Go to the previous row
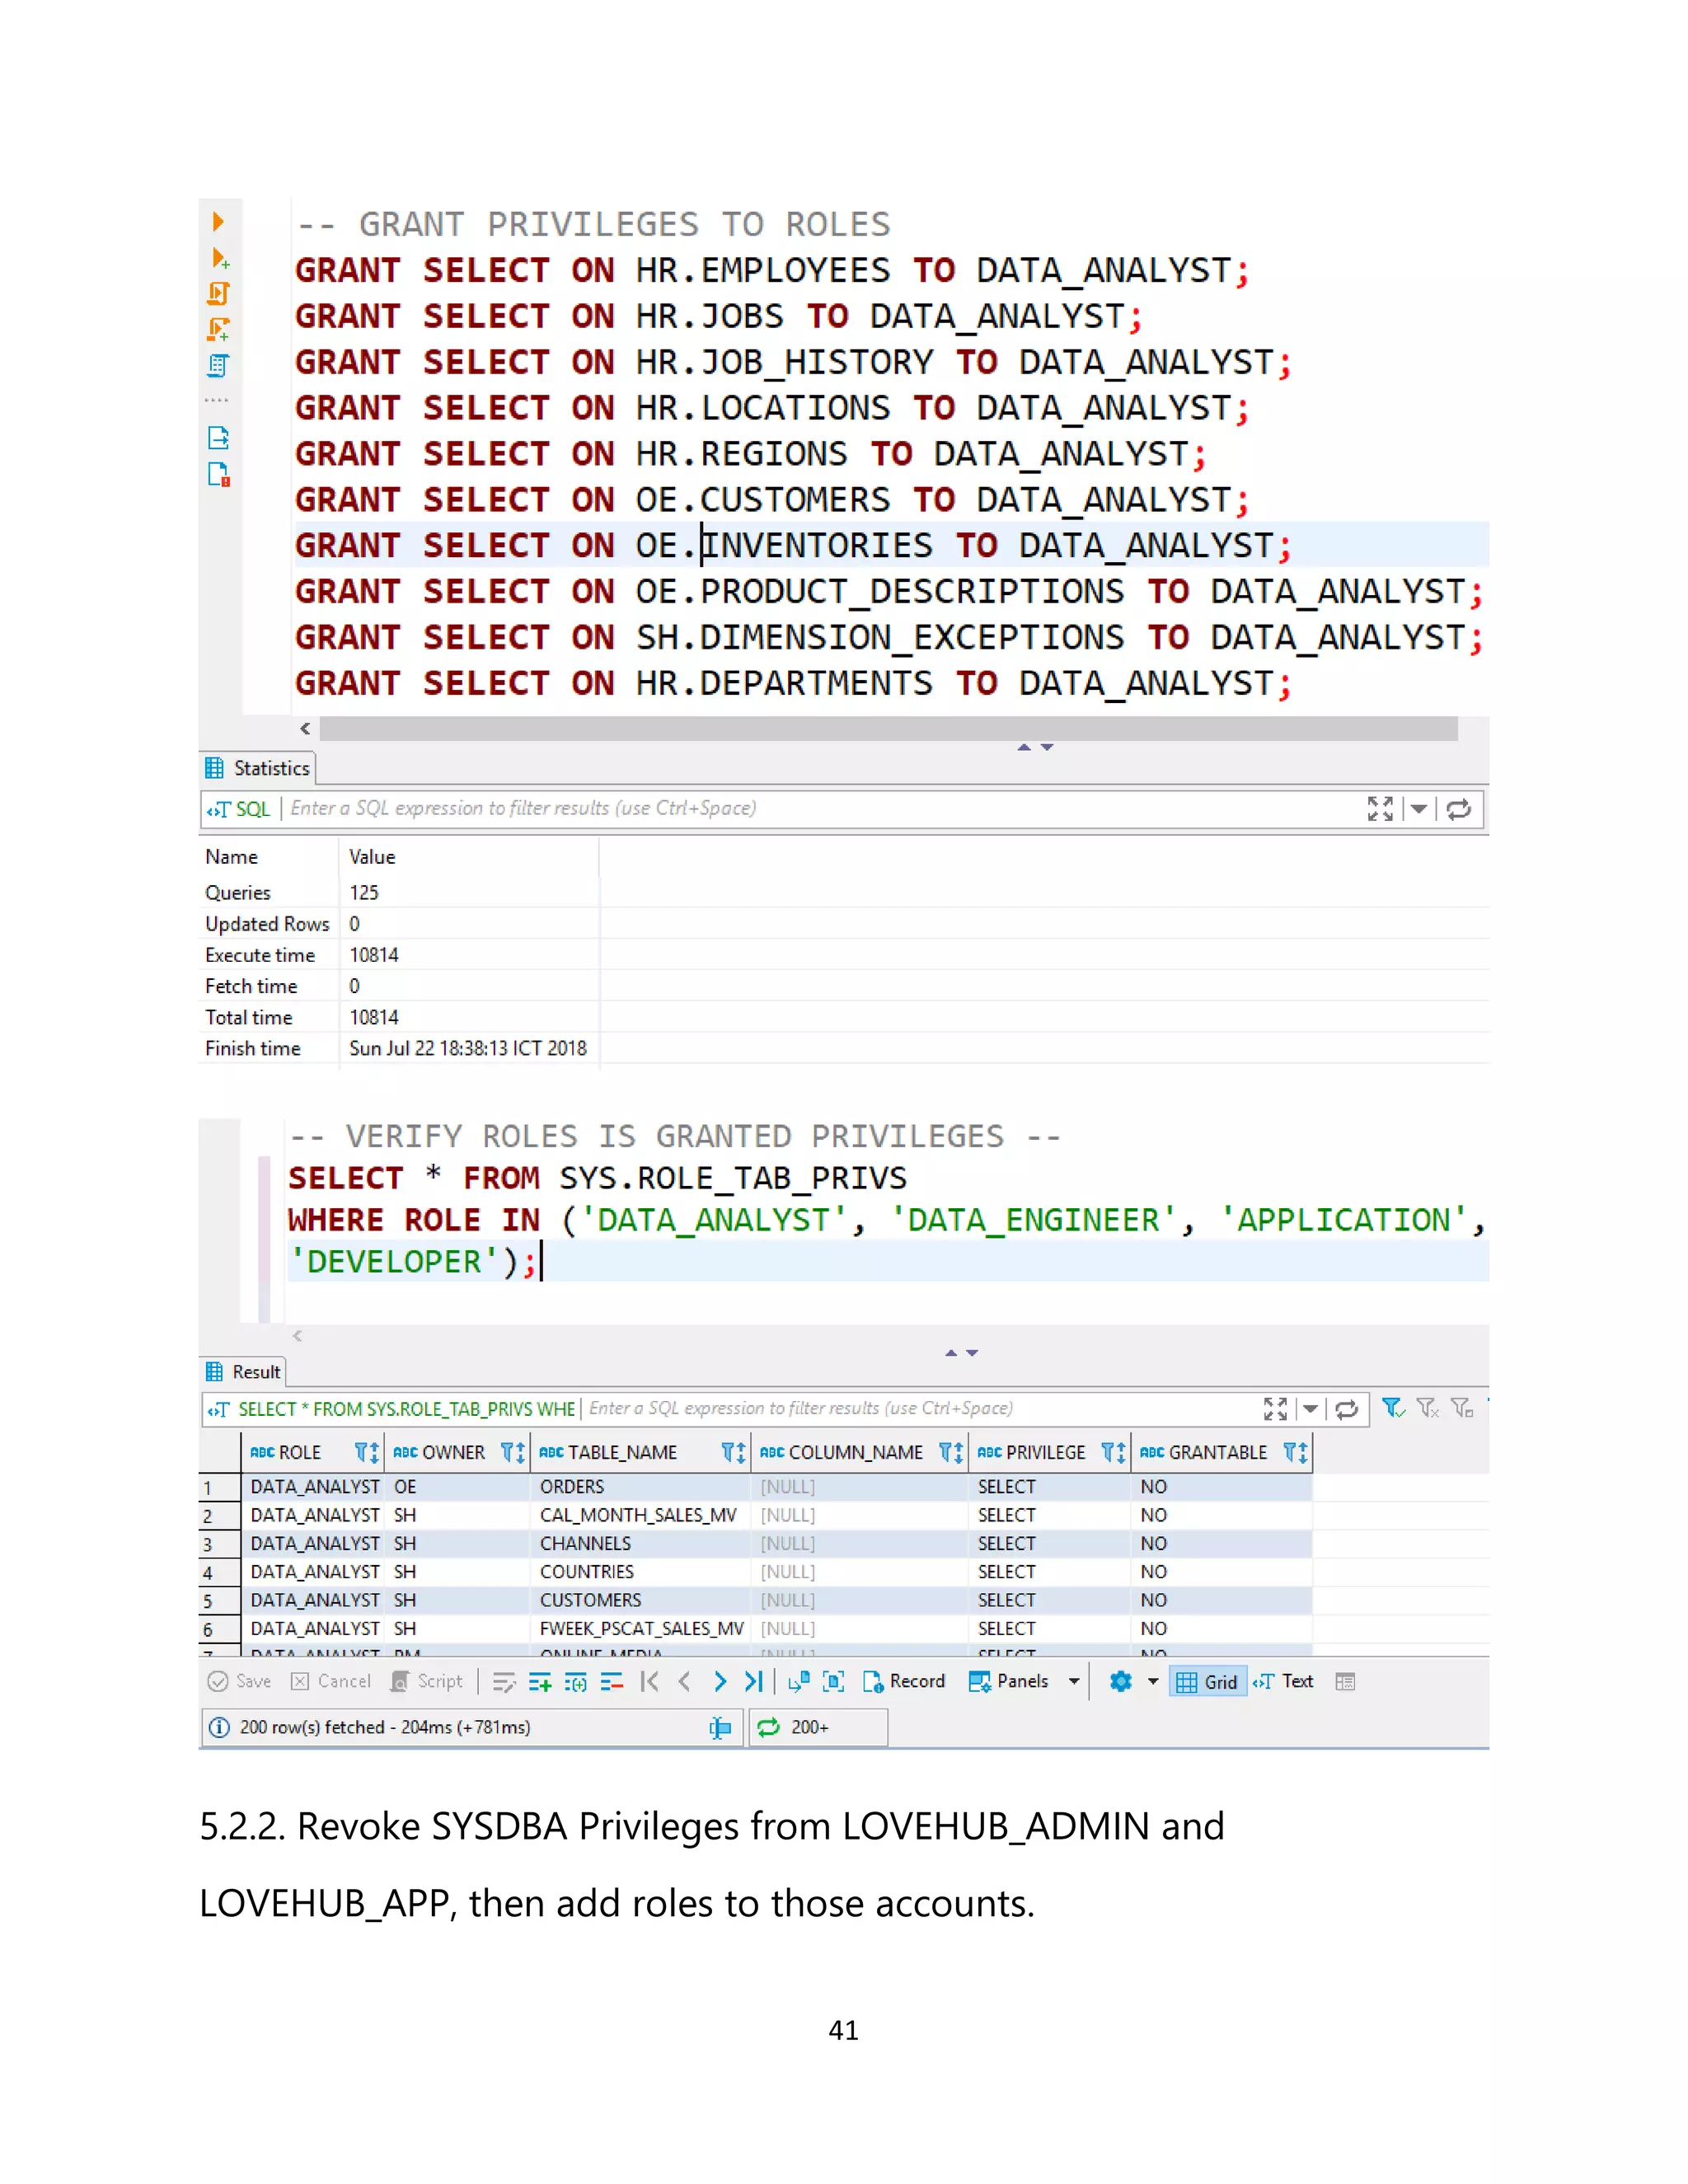The height and width of the screenshot is (2184, 1688). tap(685, 1682)
